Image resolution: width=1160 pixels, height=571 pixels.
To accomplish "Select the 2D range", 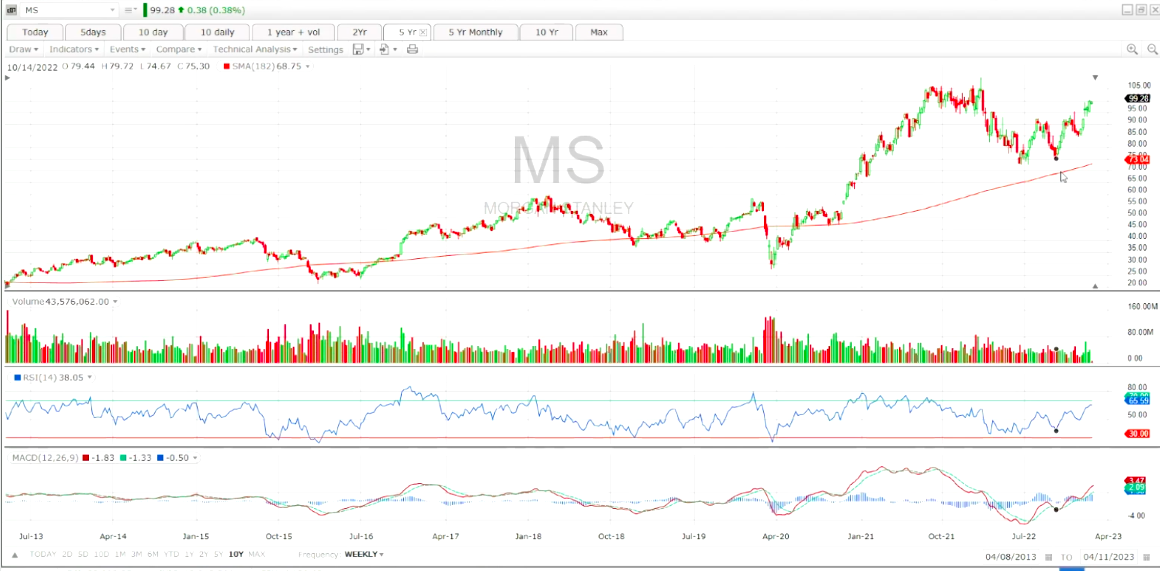I will tap(67, 554).
